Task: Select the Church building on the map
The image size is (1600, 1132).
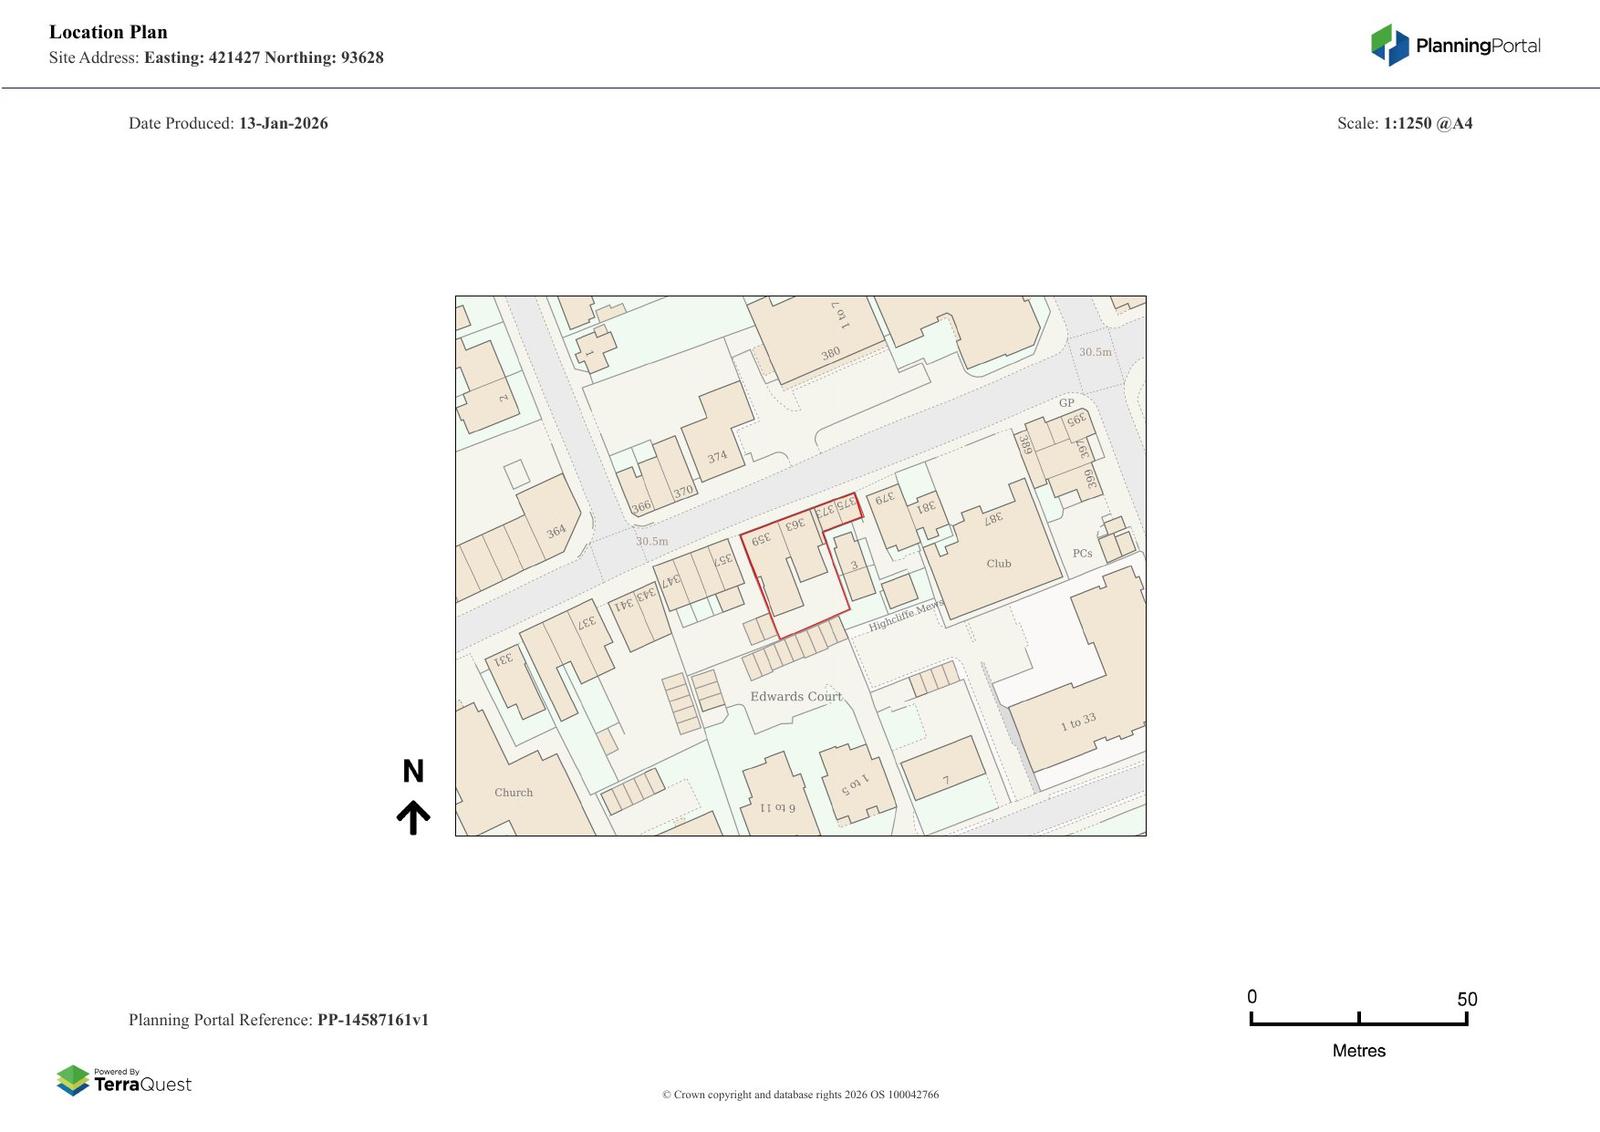Action: pyautogui.click(x=513, y=792)
